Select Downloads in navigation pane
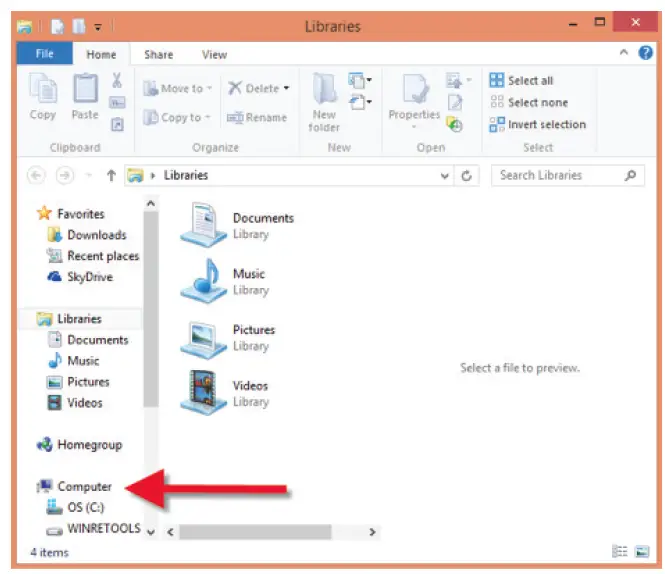 pyautogui.click(x=87, y=235)
